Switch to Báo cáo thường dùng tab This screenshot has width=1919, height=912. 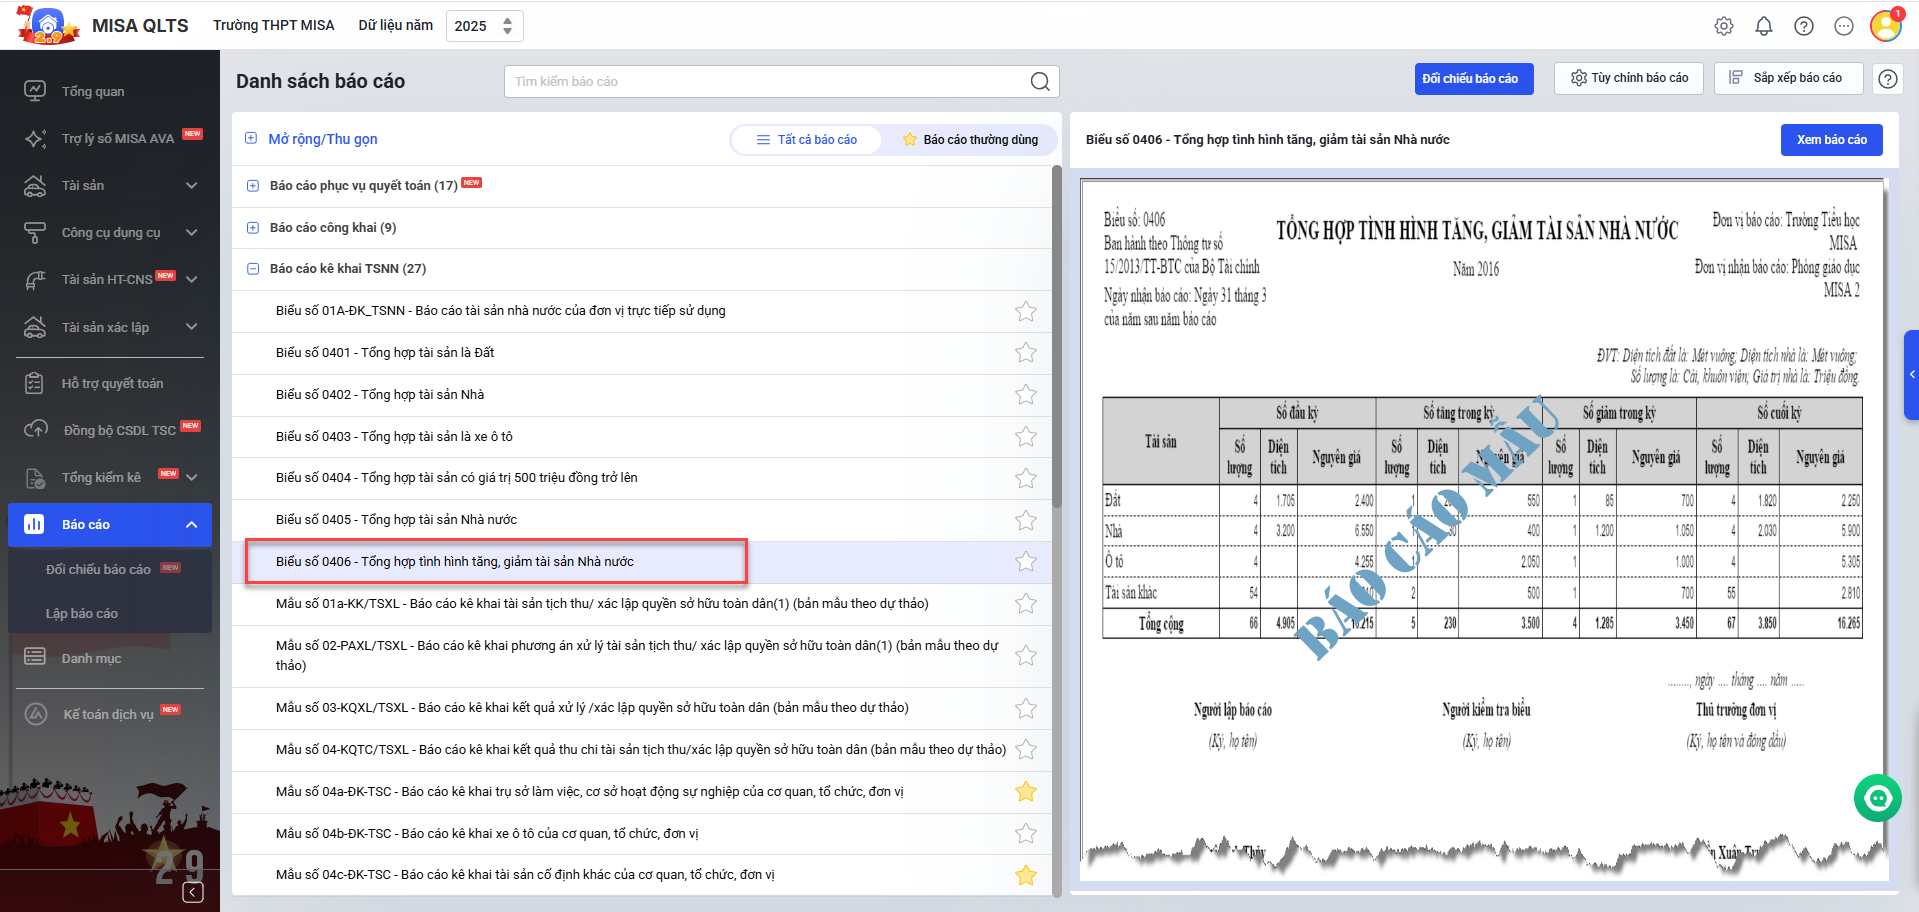(x=969, y=140)
